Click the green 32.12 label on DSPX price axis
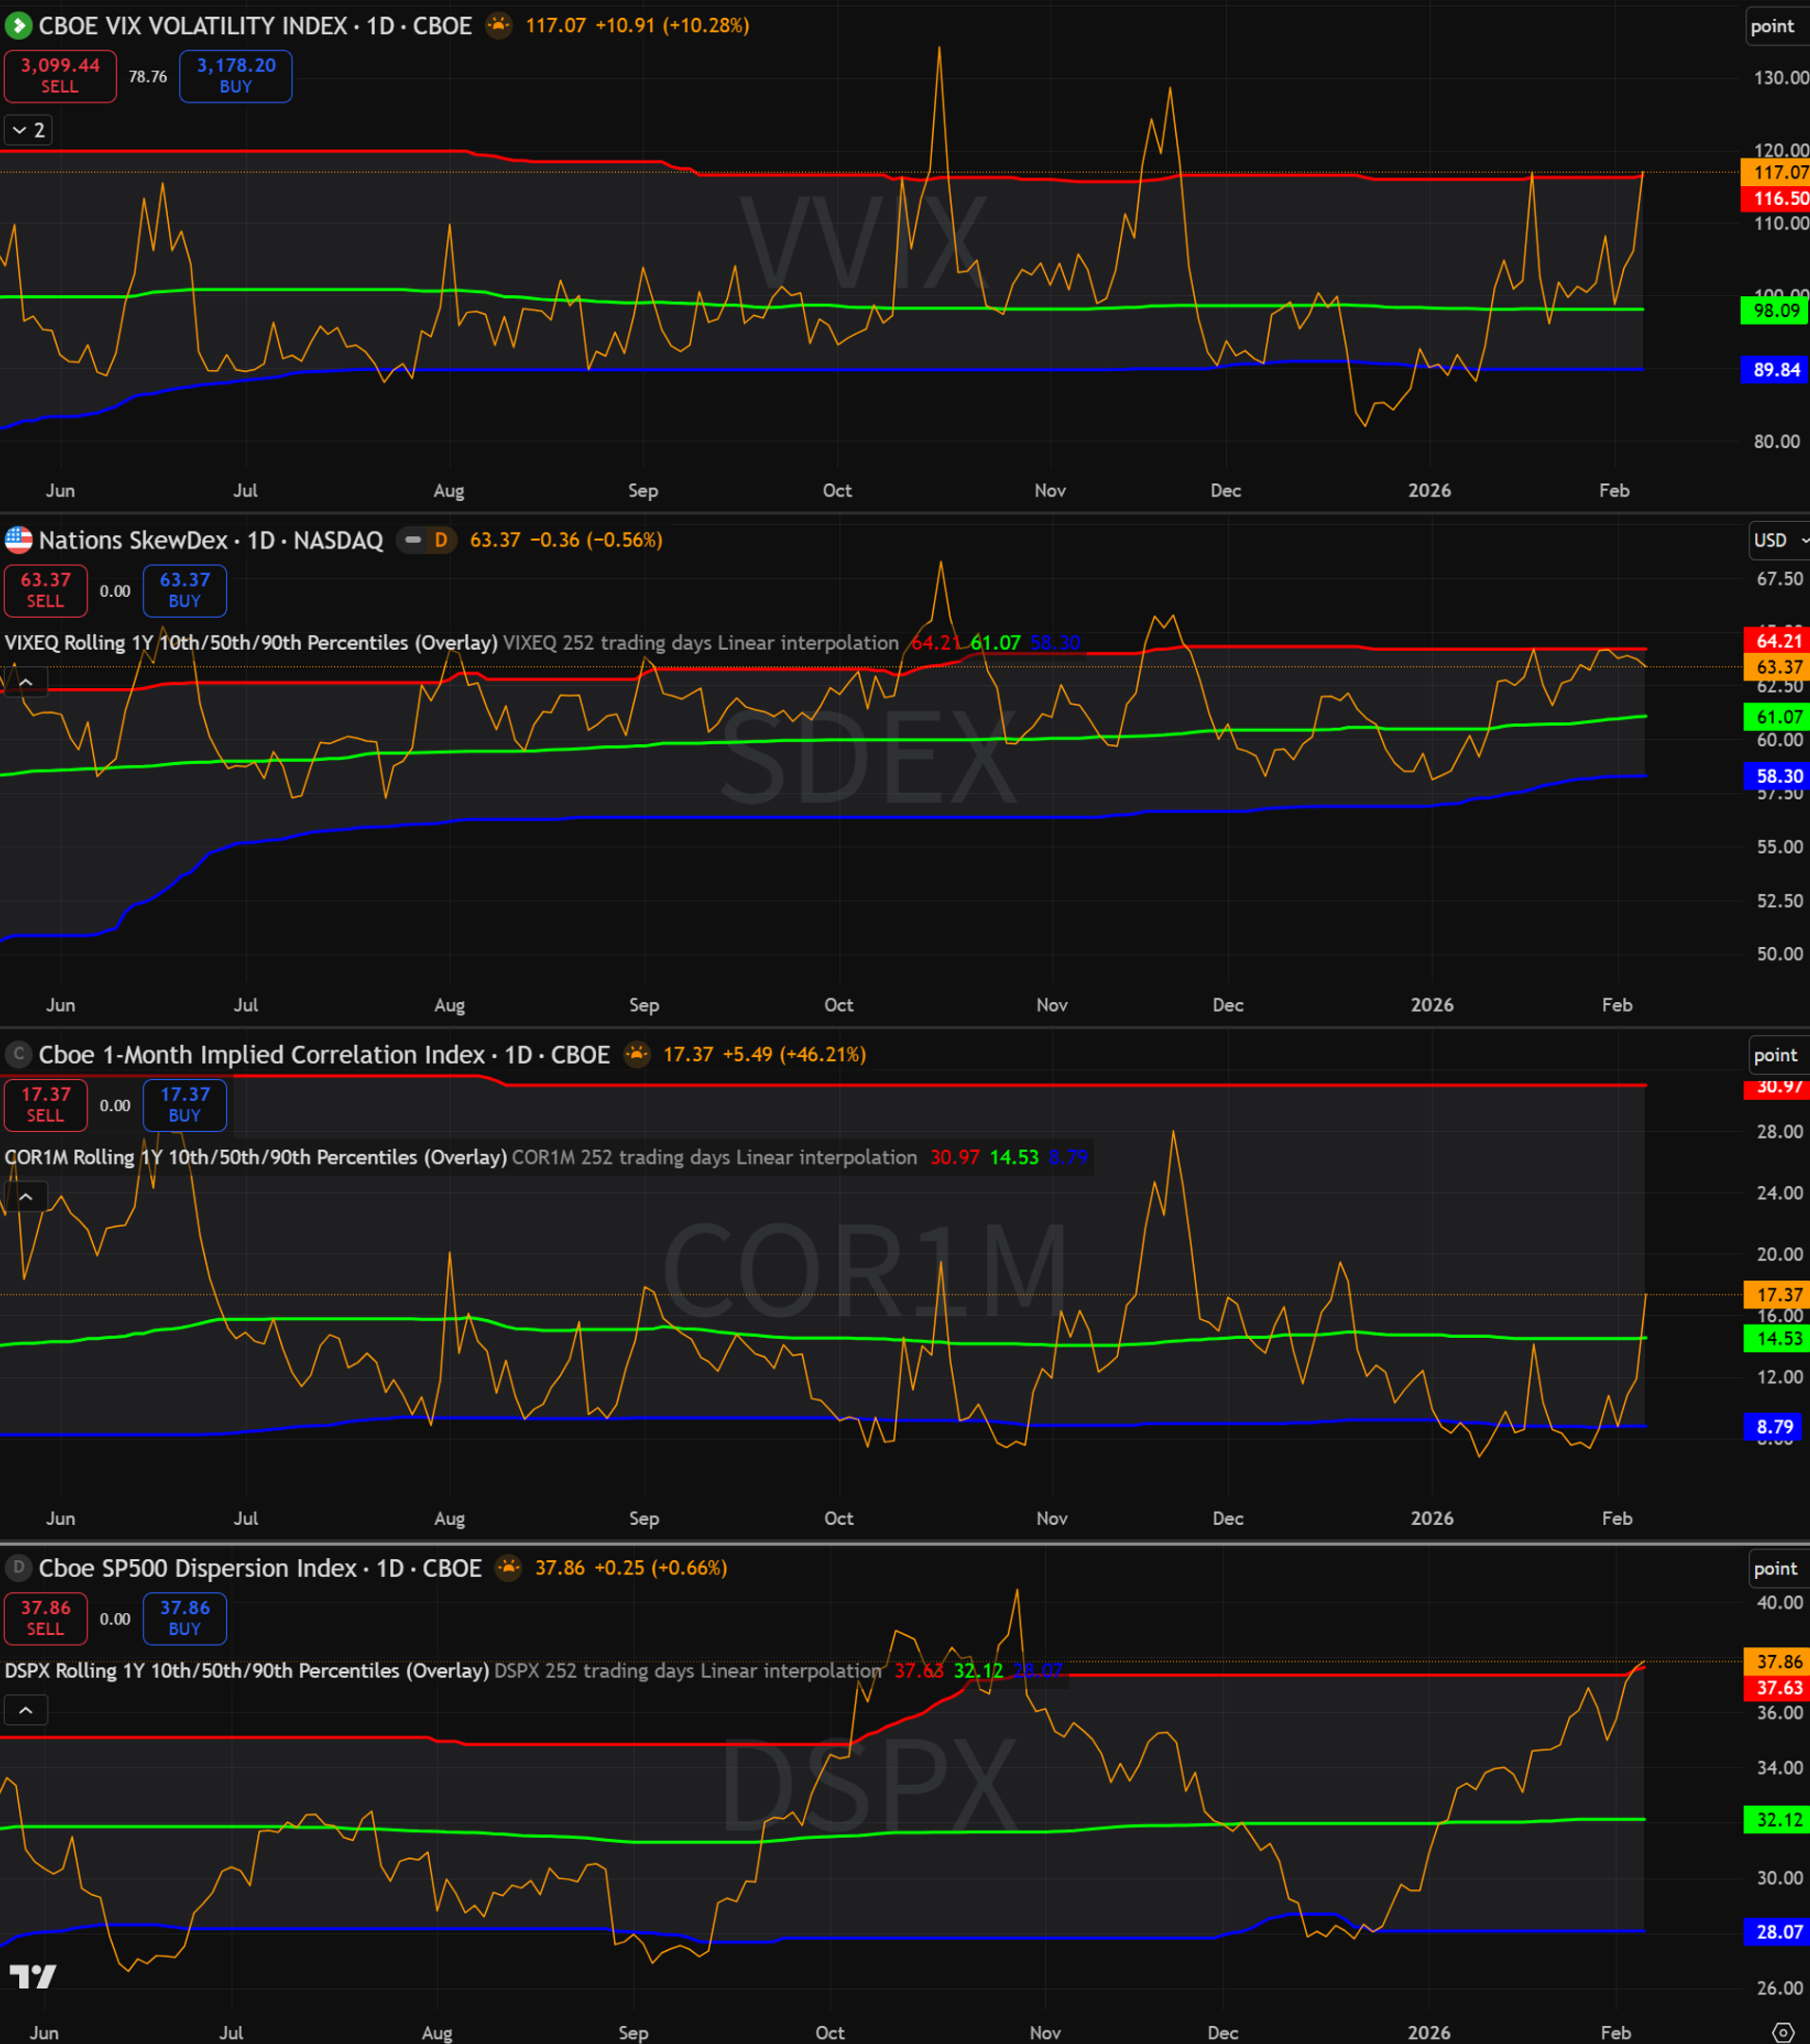 [x=1778, y=1819]
